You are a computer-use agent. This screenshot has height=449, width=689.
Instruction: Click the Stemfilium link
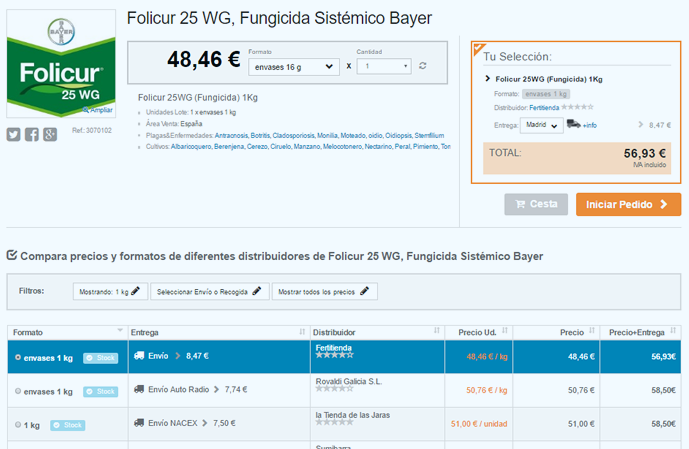point(429,135)
